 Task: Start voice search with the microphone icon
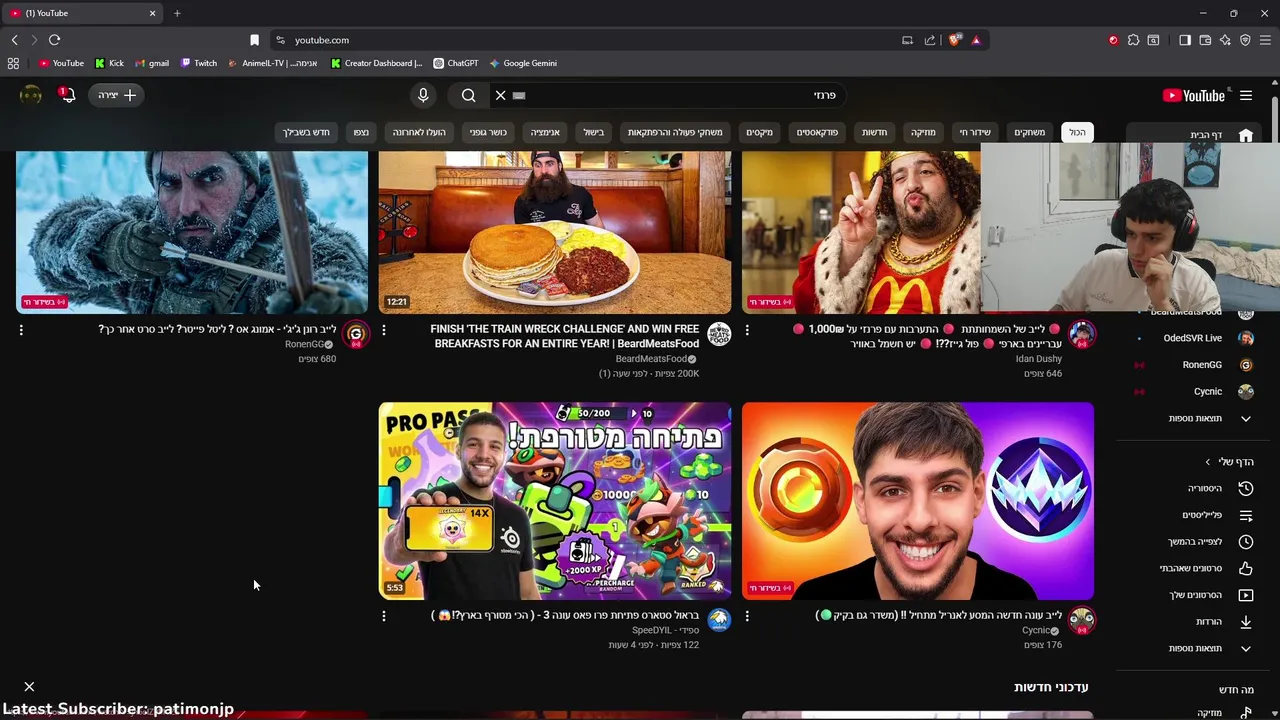423,95
